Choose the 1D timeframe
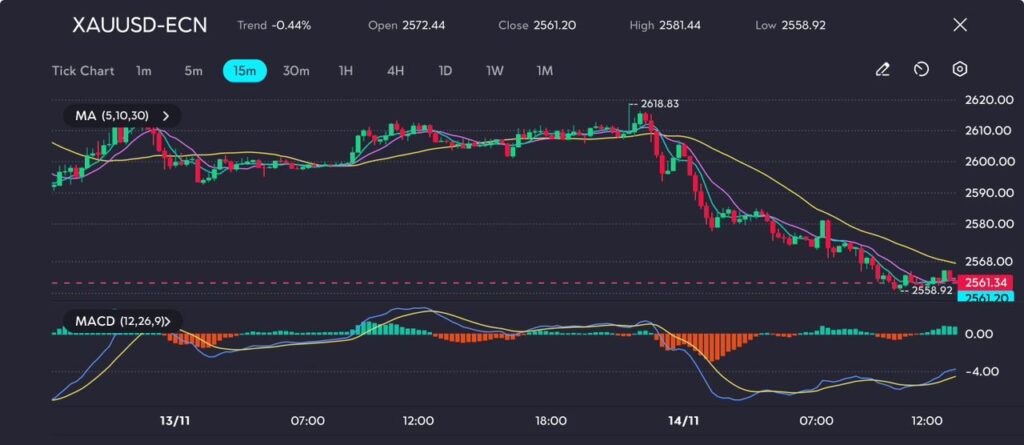 pyautogui.click(x=445, y=71)
